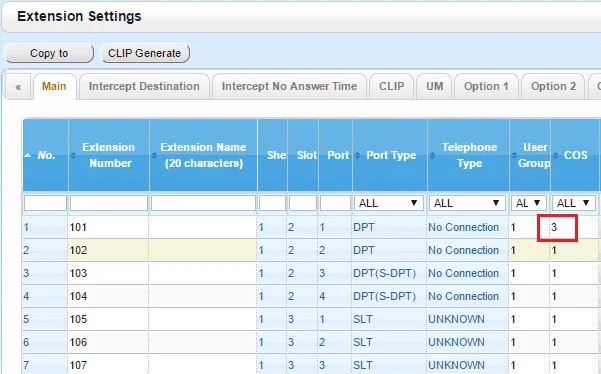This screenshot has width=601, height=374.
Task: Click the CLIP Generate button
Action: point(145,53)
